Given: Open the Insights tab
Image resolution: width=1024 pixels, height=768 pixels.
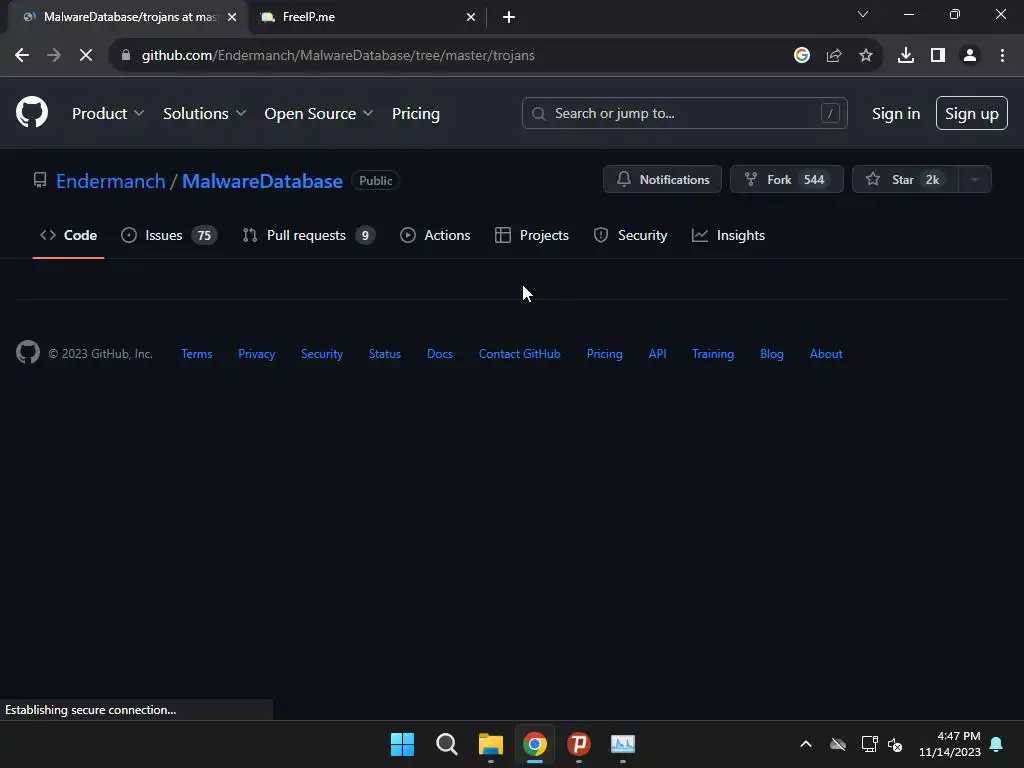Looking at the screenshot, I should (x=728, y=235).
